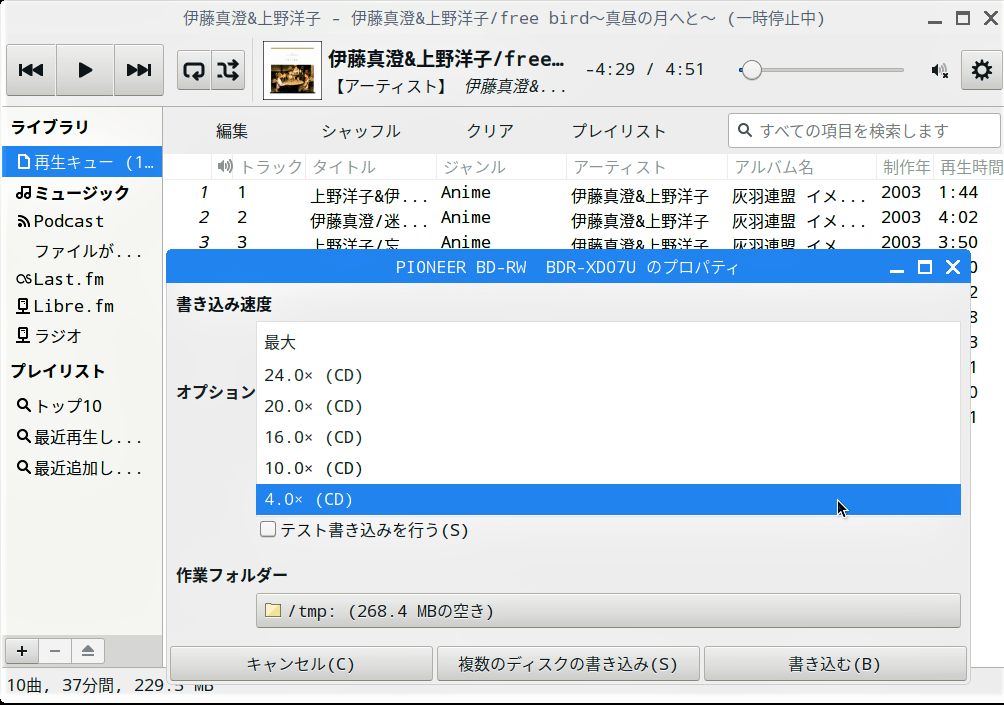Viewport: 1004px width, 705px height.
Task: Click the eject icon in sidebar footer
Action: pyautogui.click(x=88, y=651)
